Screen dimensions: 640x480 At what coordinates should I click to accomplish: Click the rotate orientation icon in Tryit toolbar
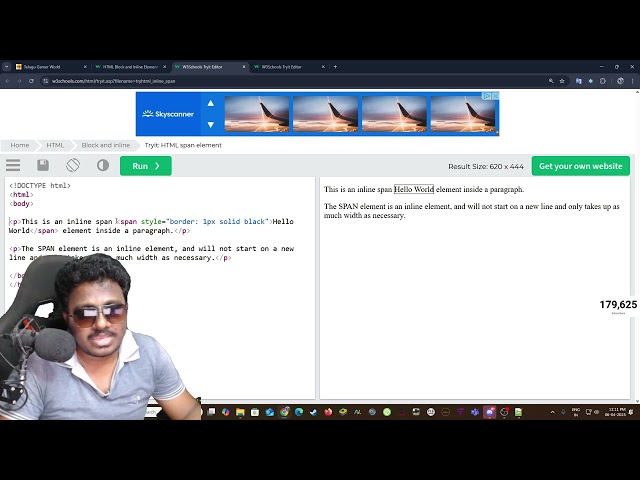click(x=73, y=165)
